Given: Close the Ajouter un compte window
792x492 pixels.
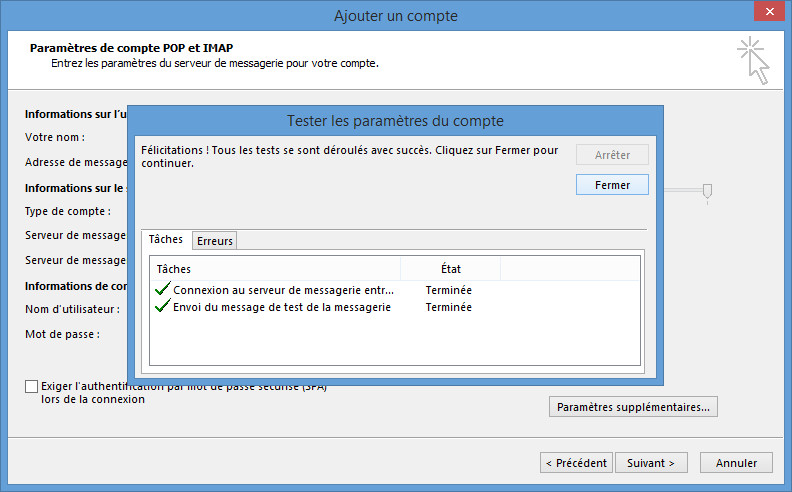Looking at the screenshot, I should click(767, 14).
